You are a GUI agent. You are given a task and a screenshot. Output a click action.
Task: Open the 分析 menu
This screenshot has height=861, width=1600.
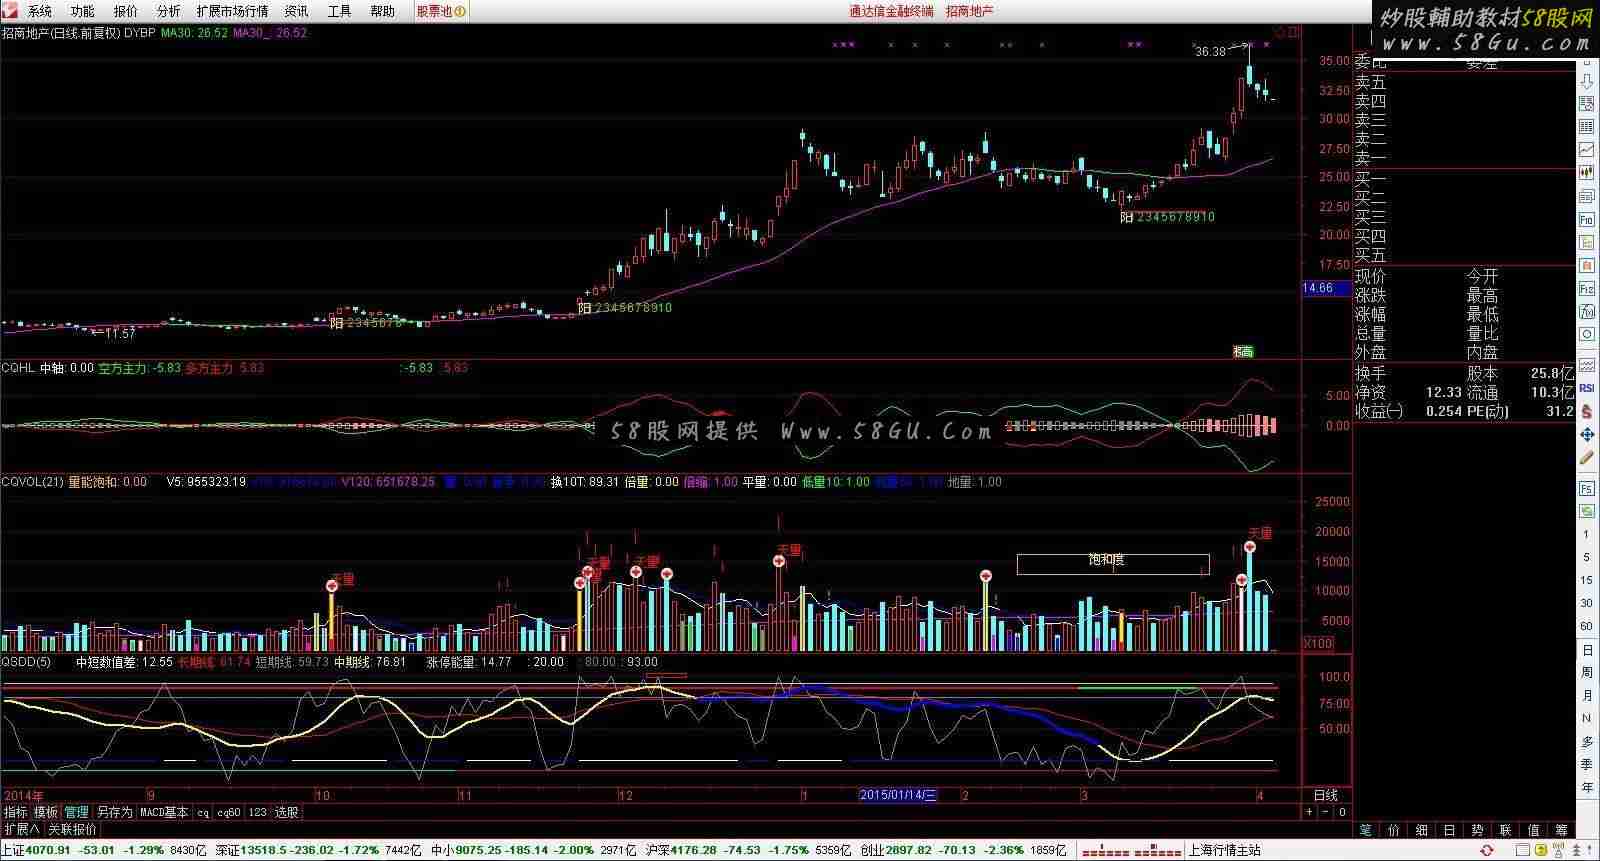pos(169,11)
